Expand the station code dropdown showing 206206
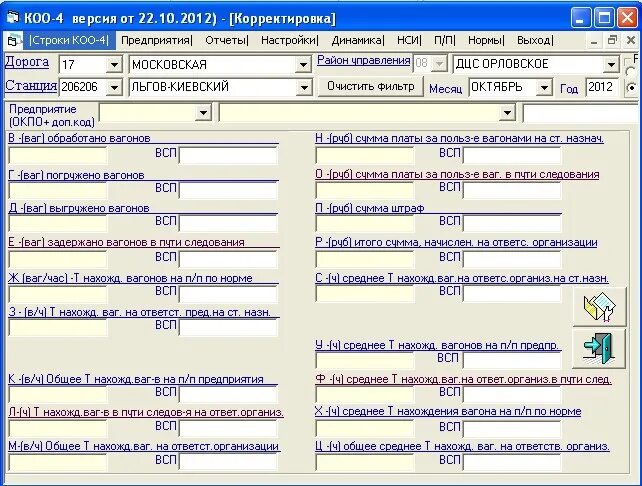Viewport: 642px width, 486px height. tap(114, 87)
